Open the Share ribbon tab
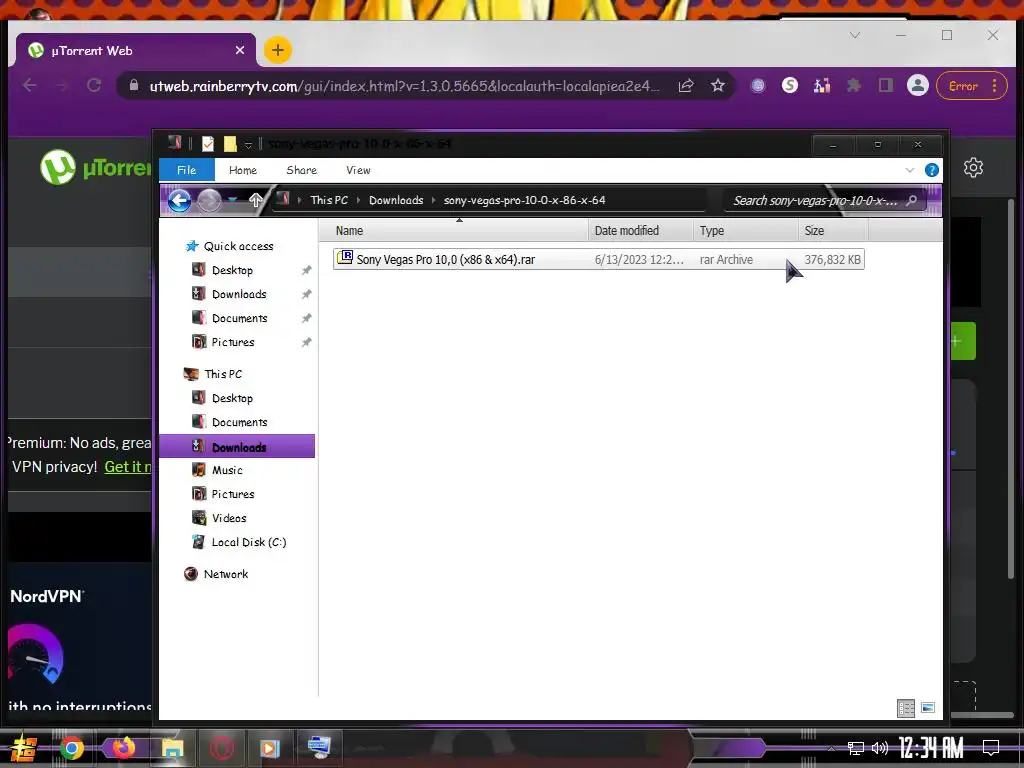1024x768 pixels. 302,170
